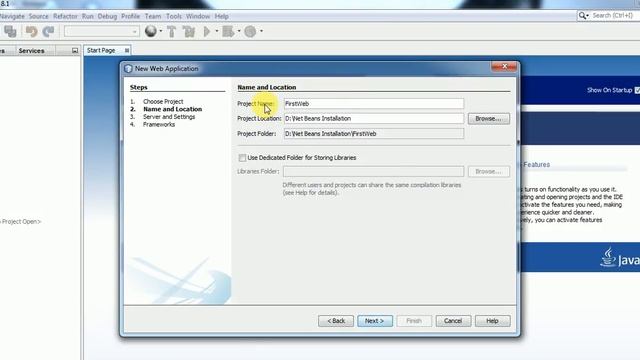Enable Use Dedicated Folder for Storing Libraries
This screenshot has width=640, height=360.
pos(242,158)
